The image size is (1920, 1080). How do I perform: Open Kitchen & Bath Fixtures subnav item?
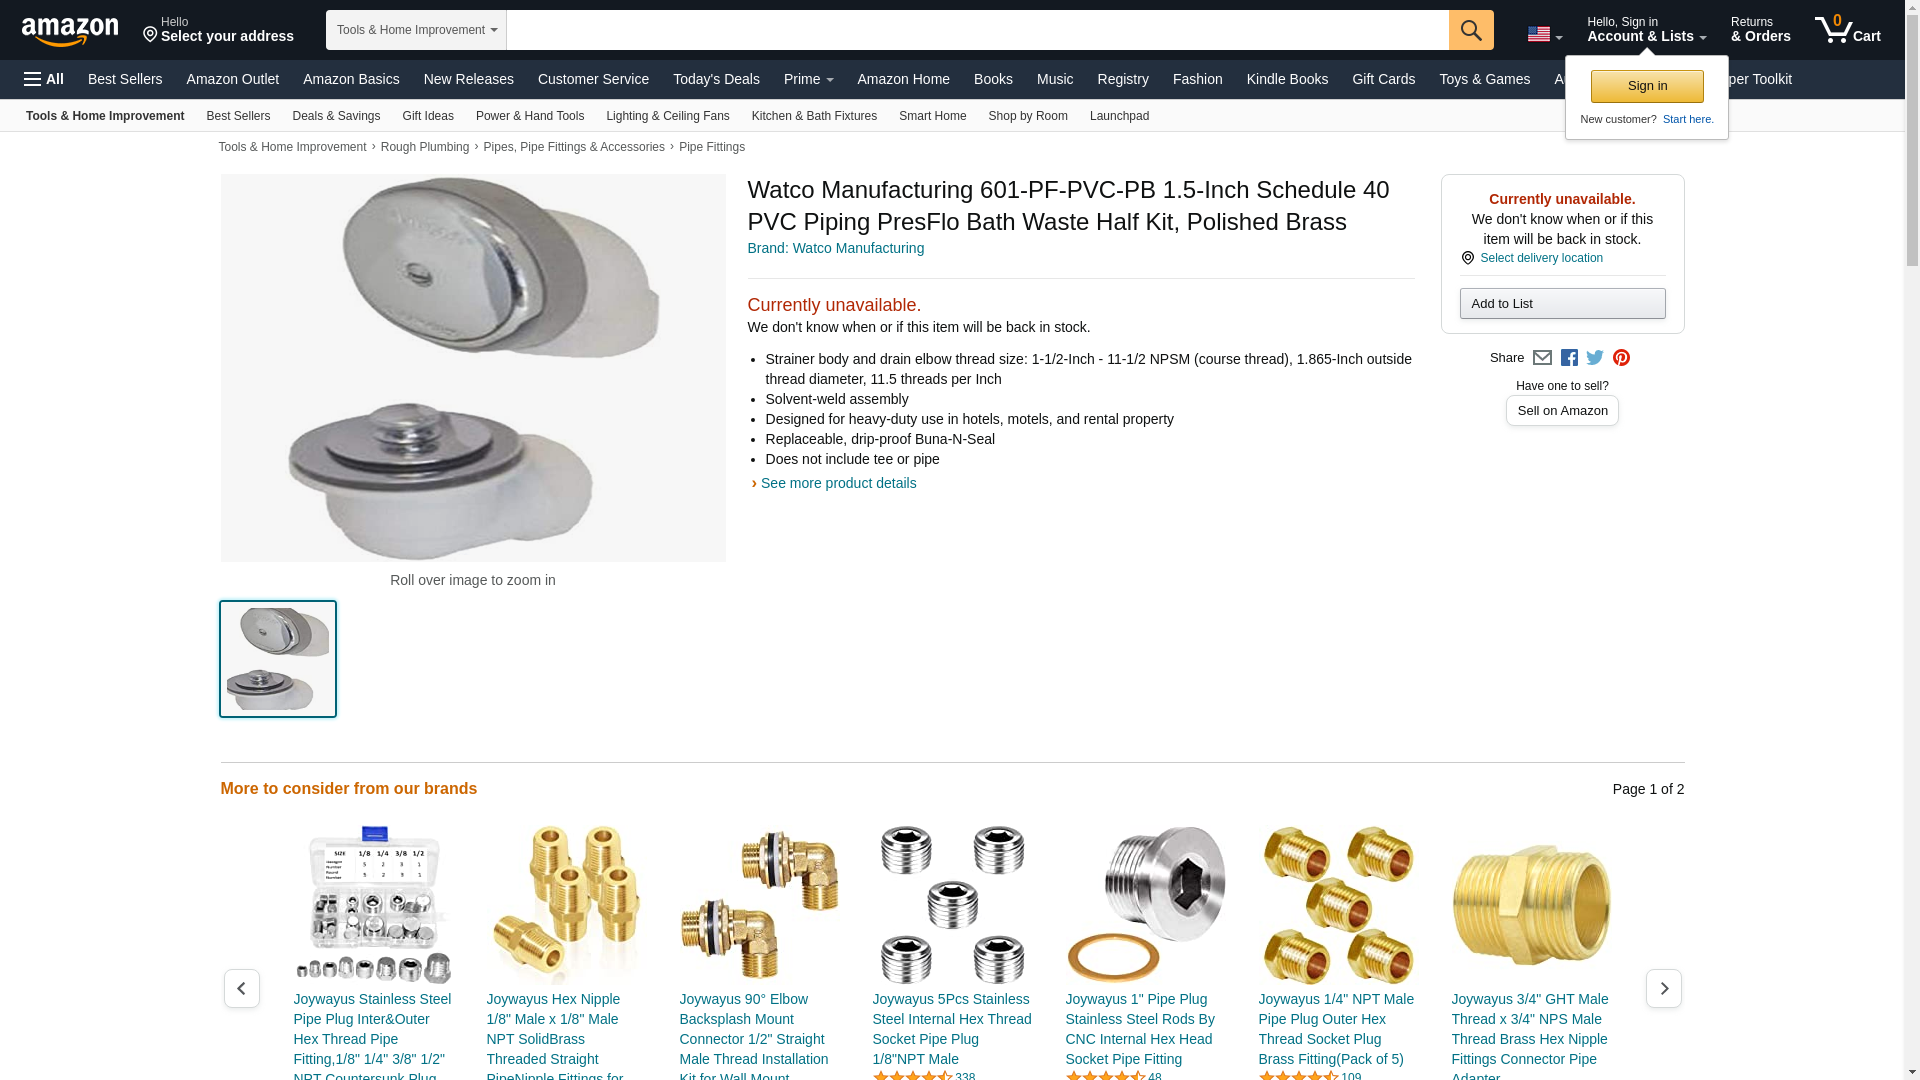coord(814,116)
